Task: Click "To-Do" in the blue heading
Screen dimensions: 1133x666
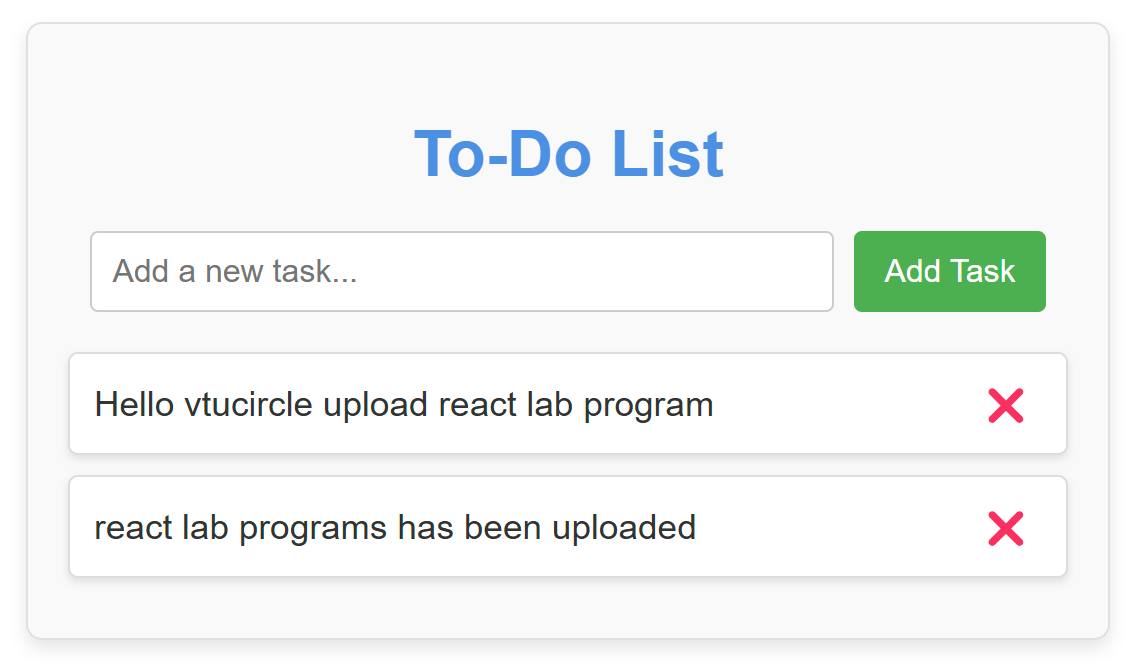Action: 503,153
